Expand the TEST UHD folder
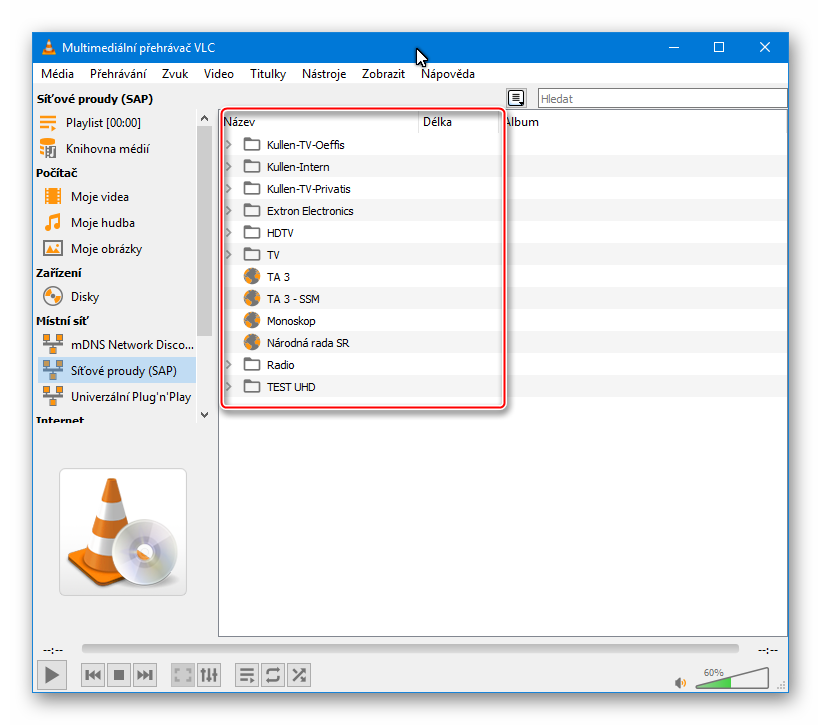 (x=228, y=387)
